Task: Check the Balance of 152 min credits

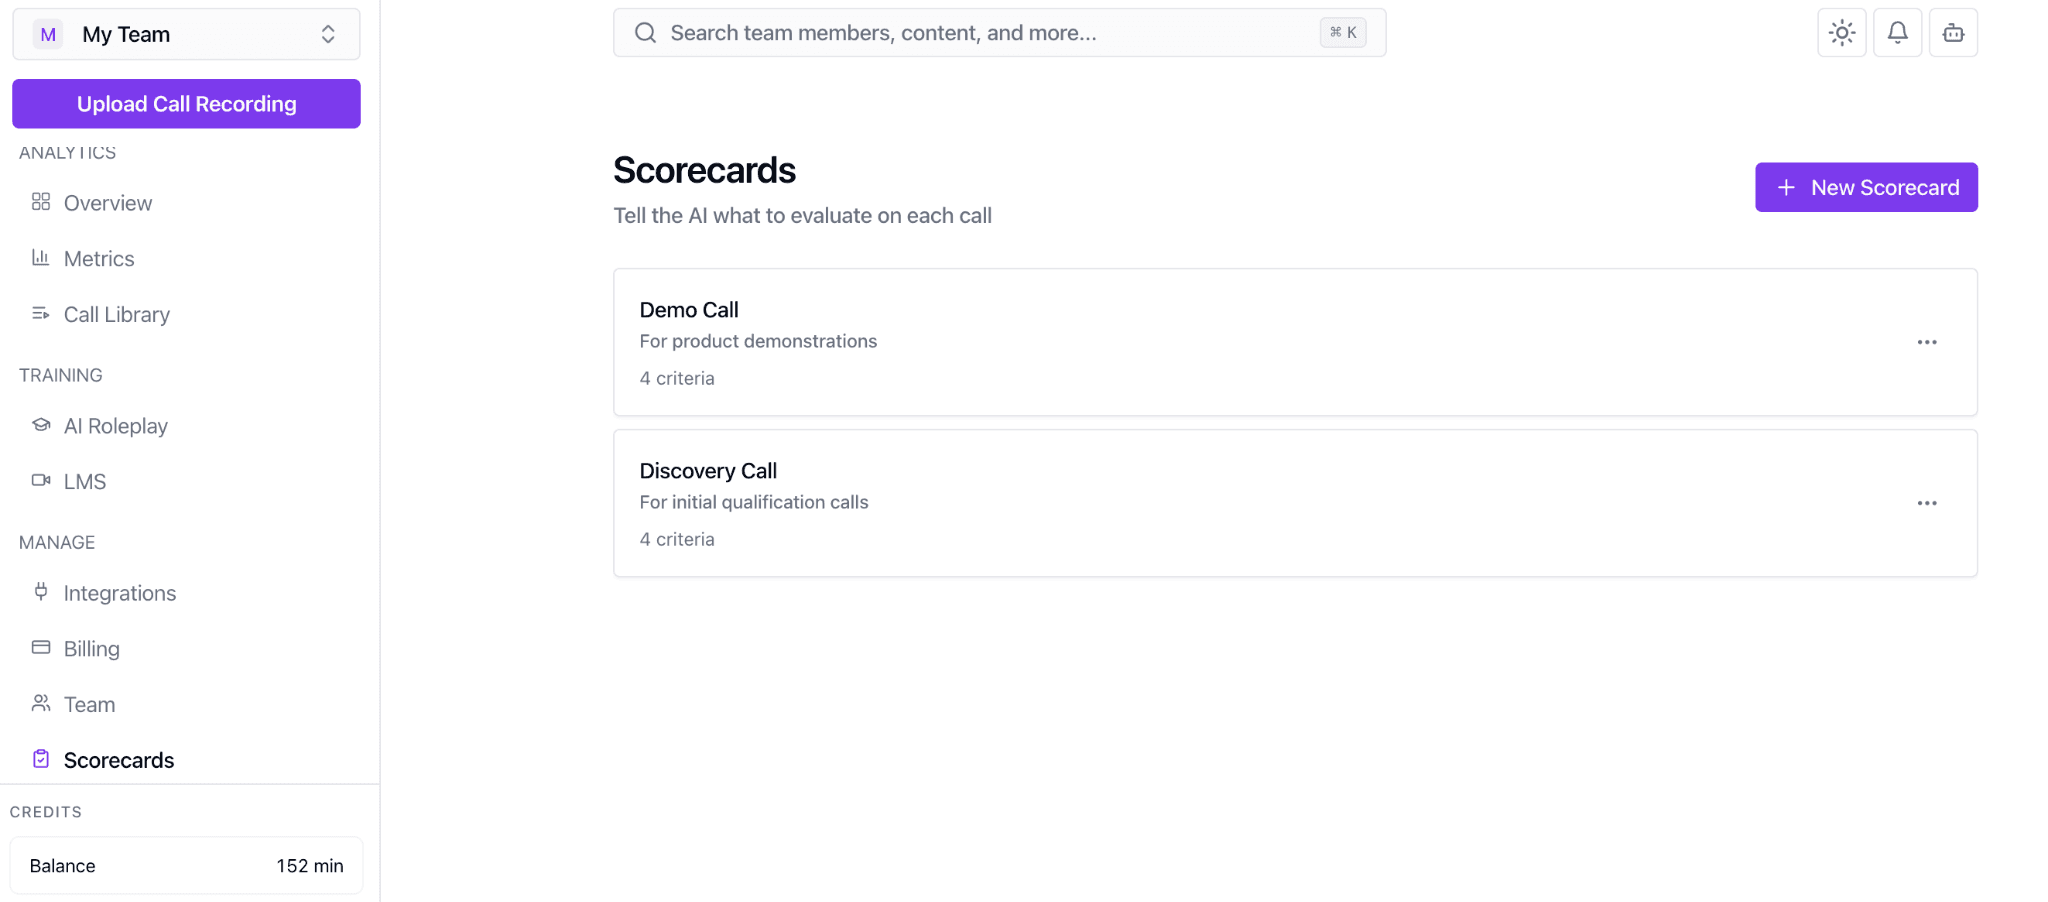Action: (x=186, y=865)
